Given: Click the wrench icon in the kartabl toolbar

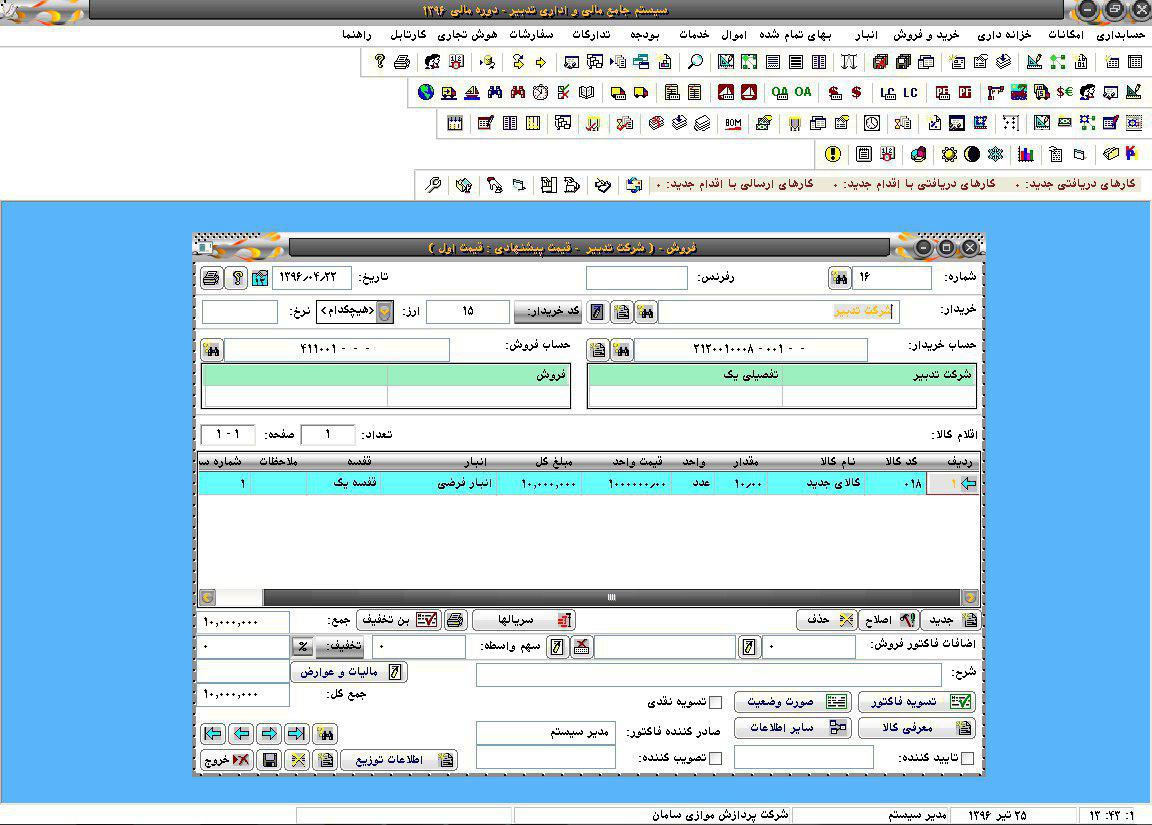Looking at the screenshot, I should point(433,185).
